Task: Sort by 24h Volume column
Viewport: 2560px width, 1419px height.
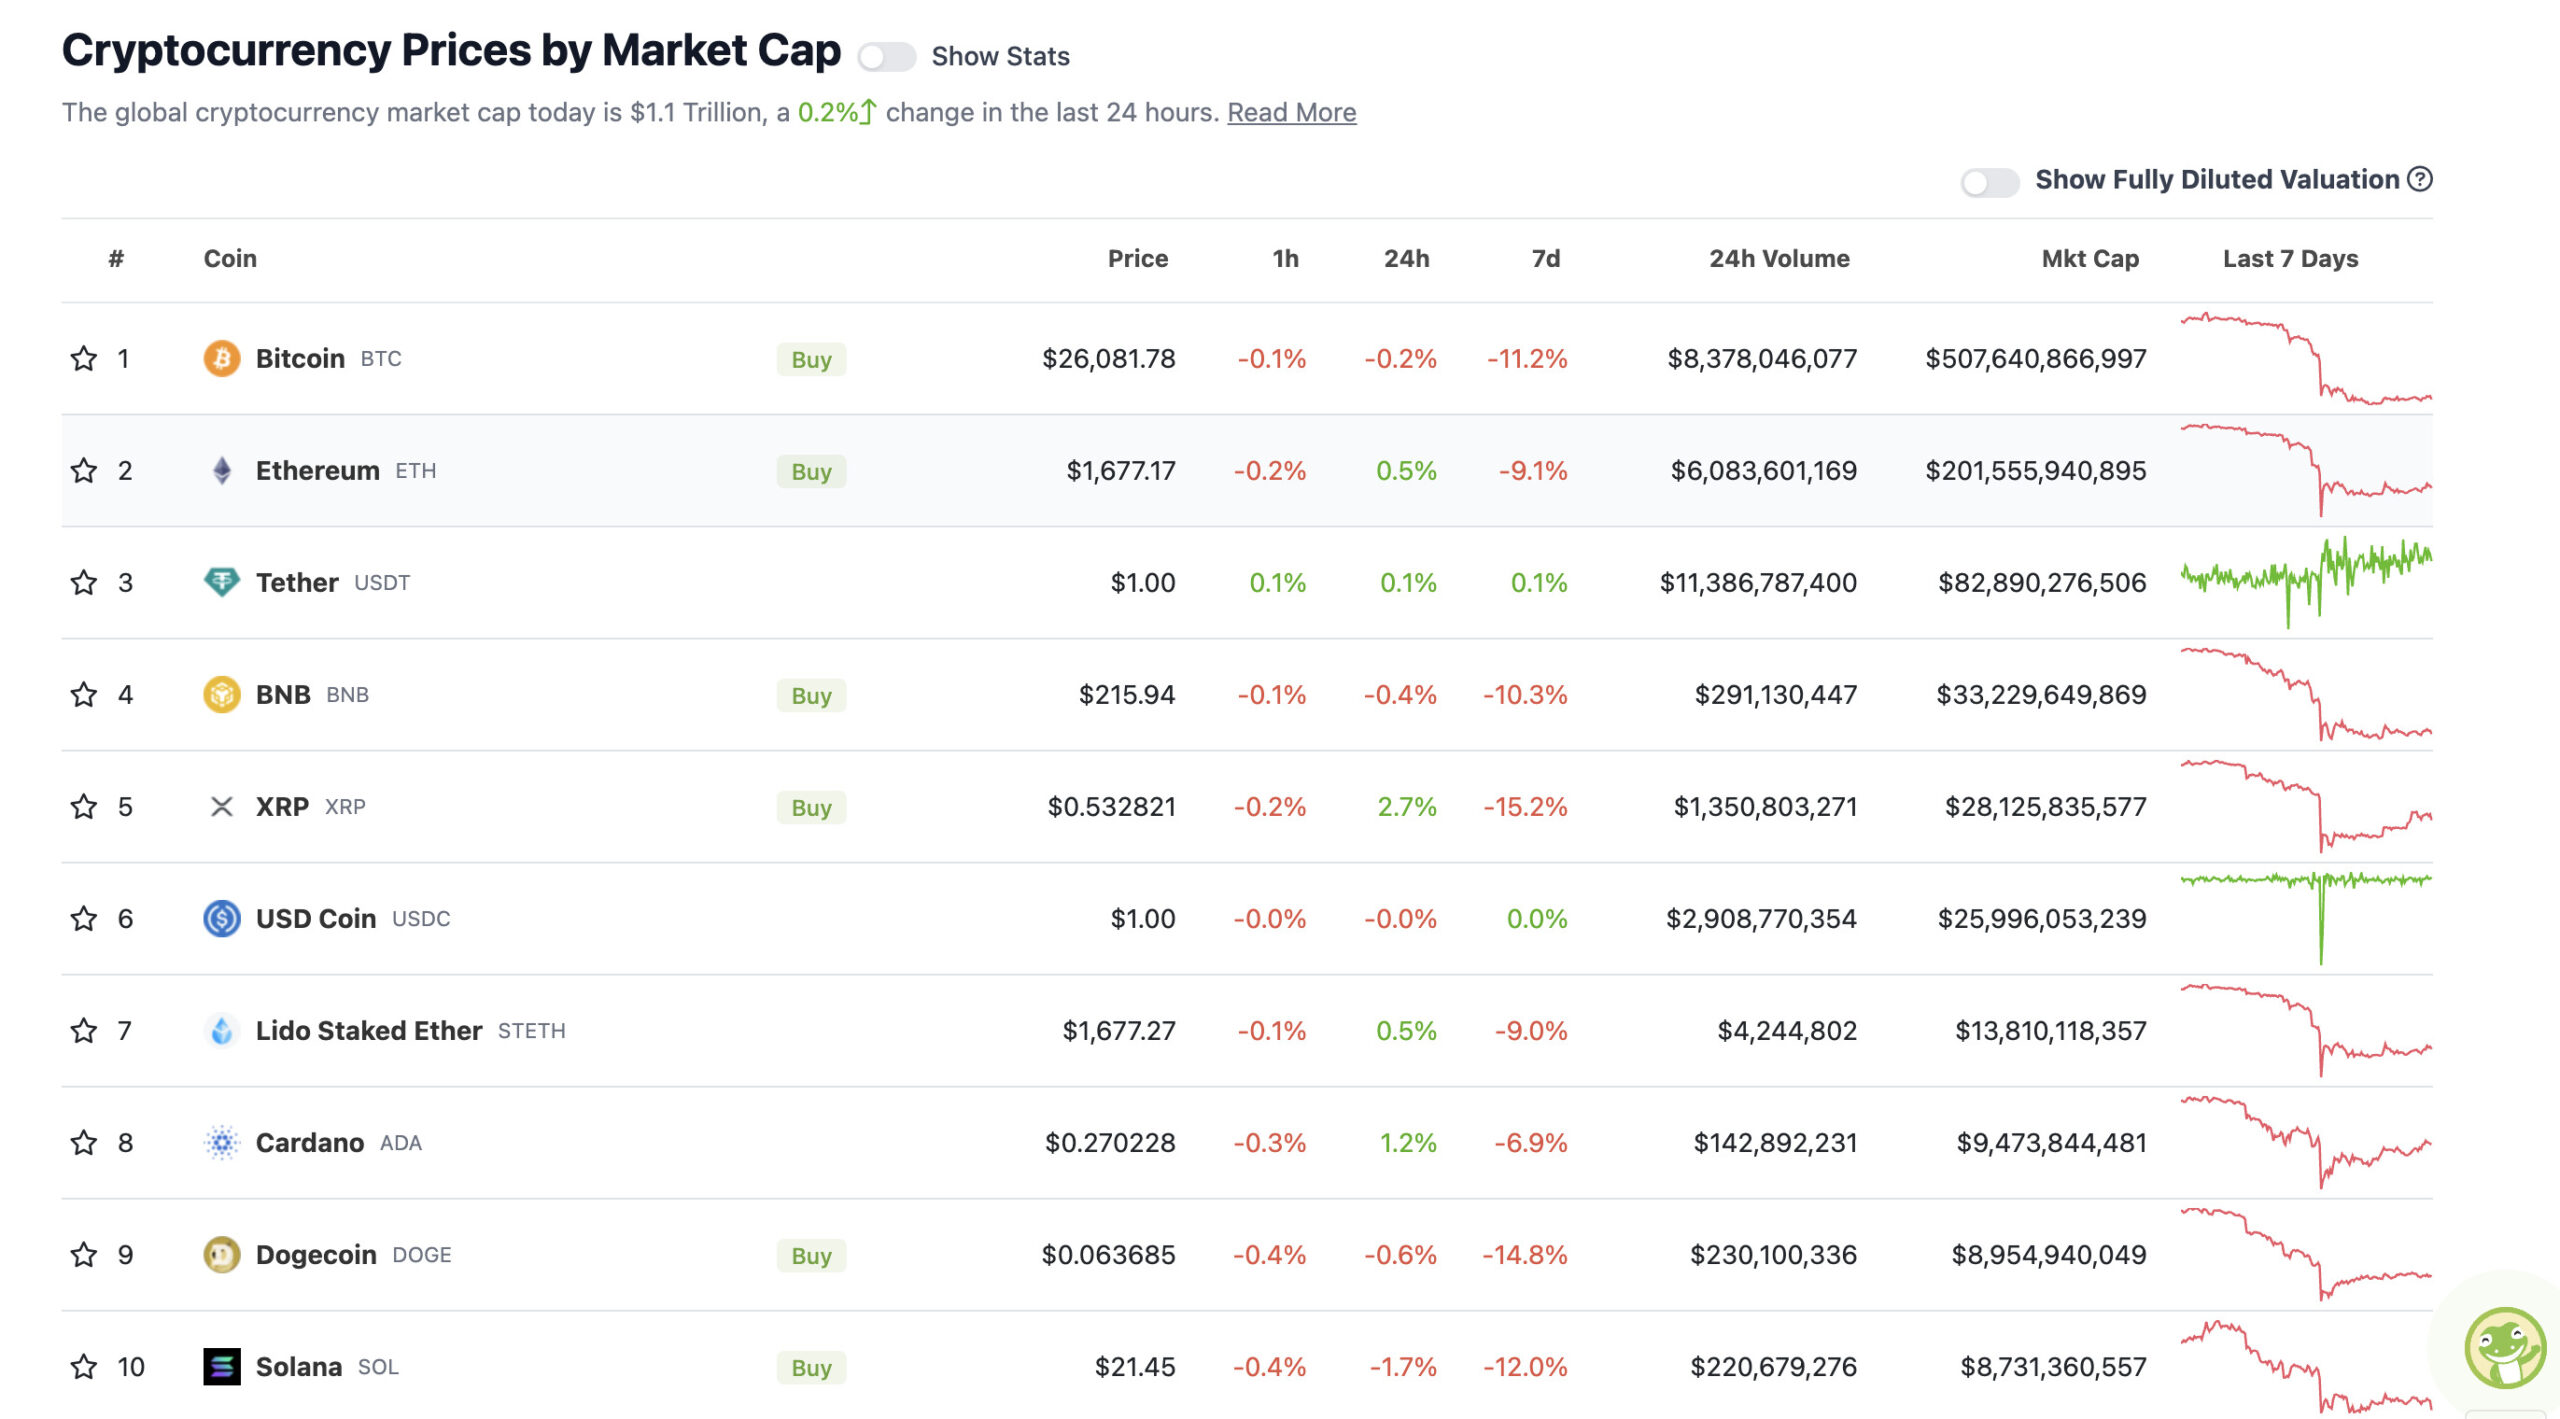Action: click(x=1779, y=259)
